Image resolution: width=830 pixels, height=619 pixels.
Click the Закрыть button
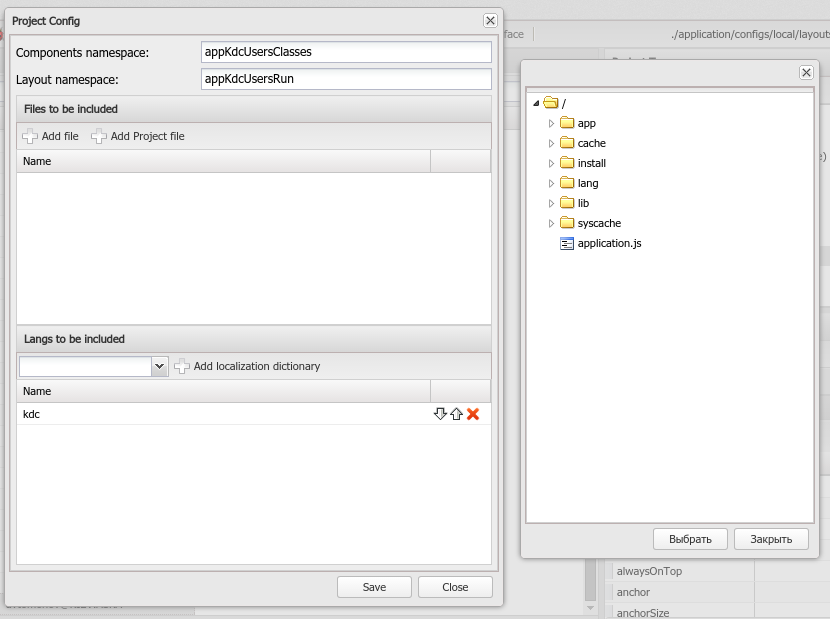click(771, 539)
